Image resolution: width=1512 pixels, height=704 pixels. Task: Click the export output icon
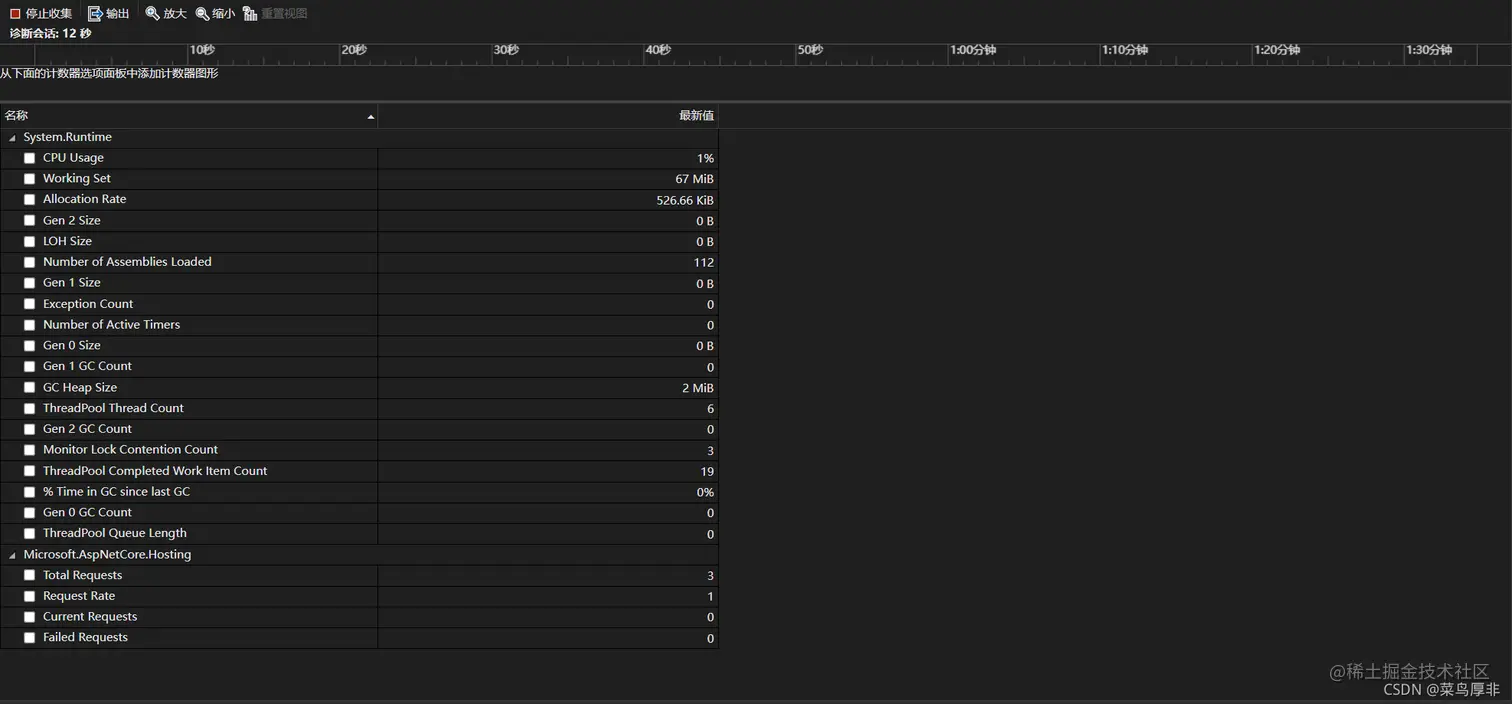95,13
